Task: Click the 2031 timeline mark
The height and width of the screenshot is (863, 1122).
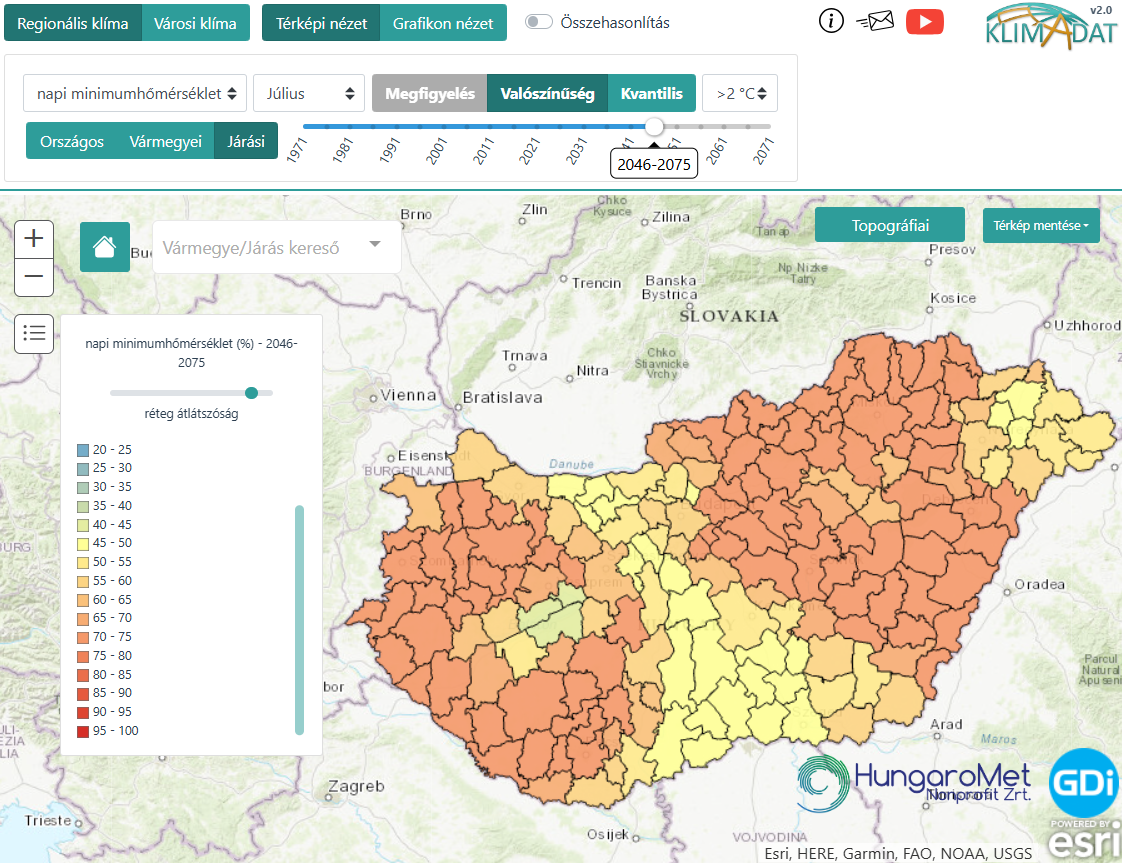Action: point(577,150)
